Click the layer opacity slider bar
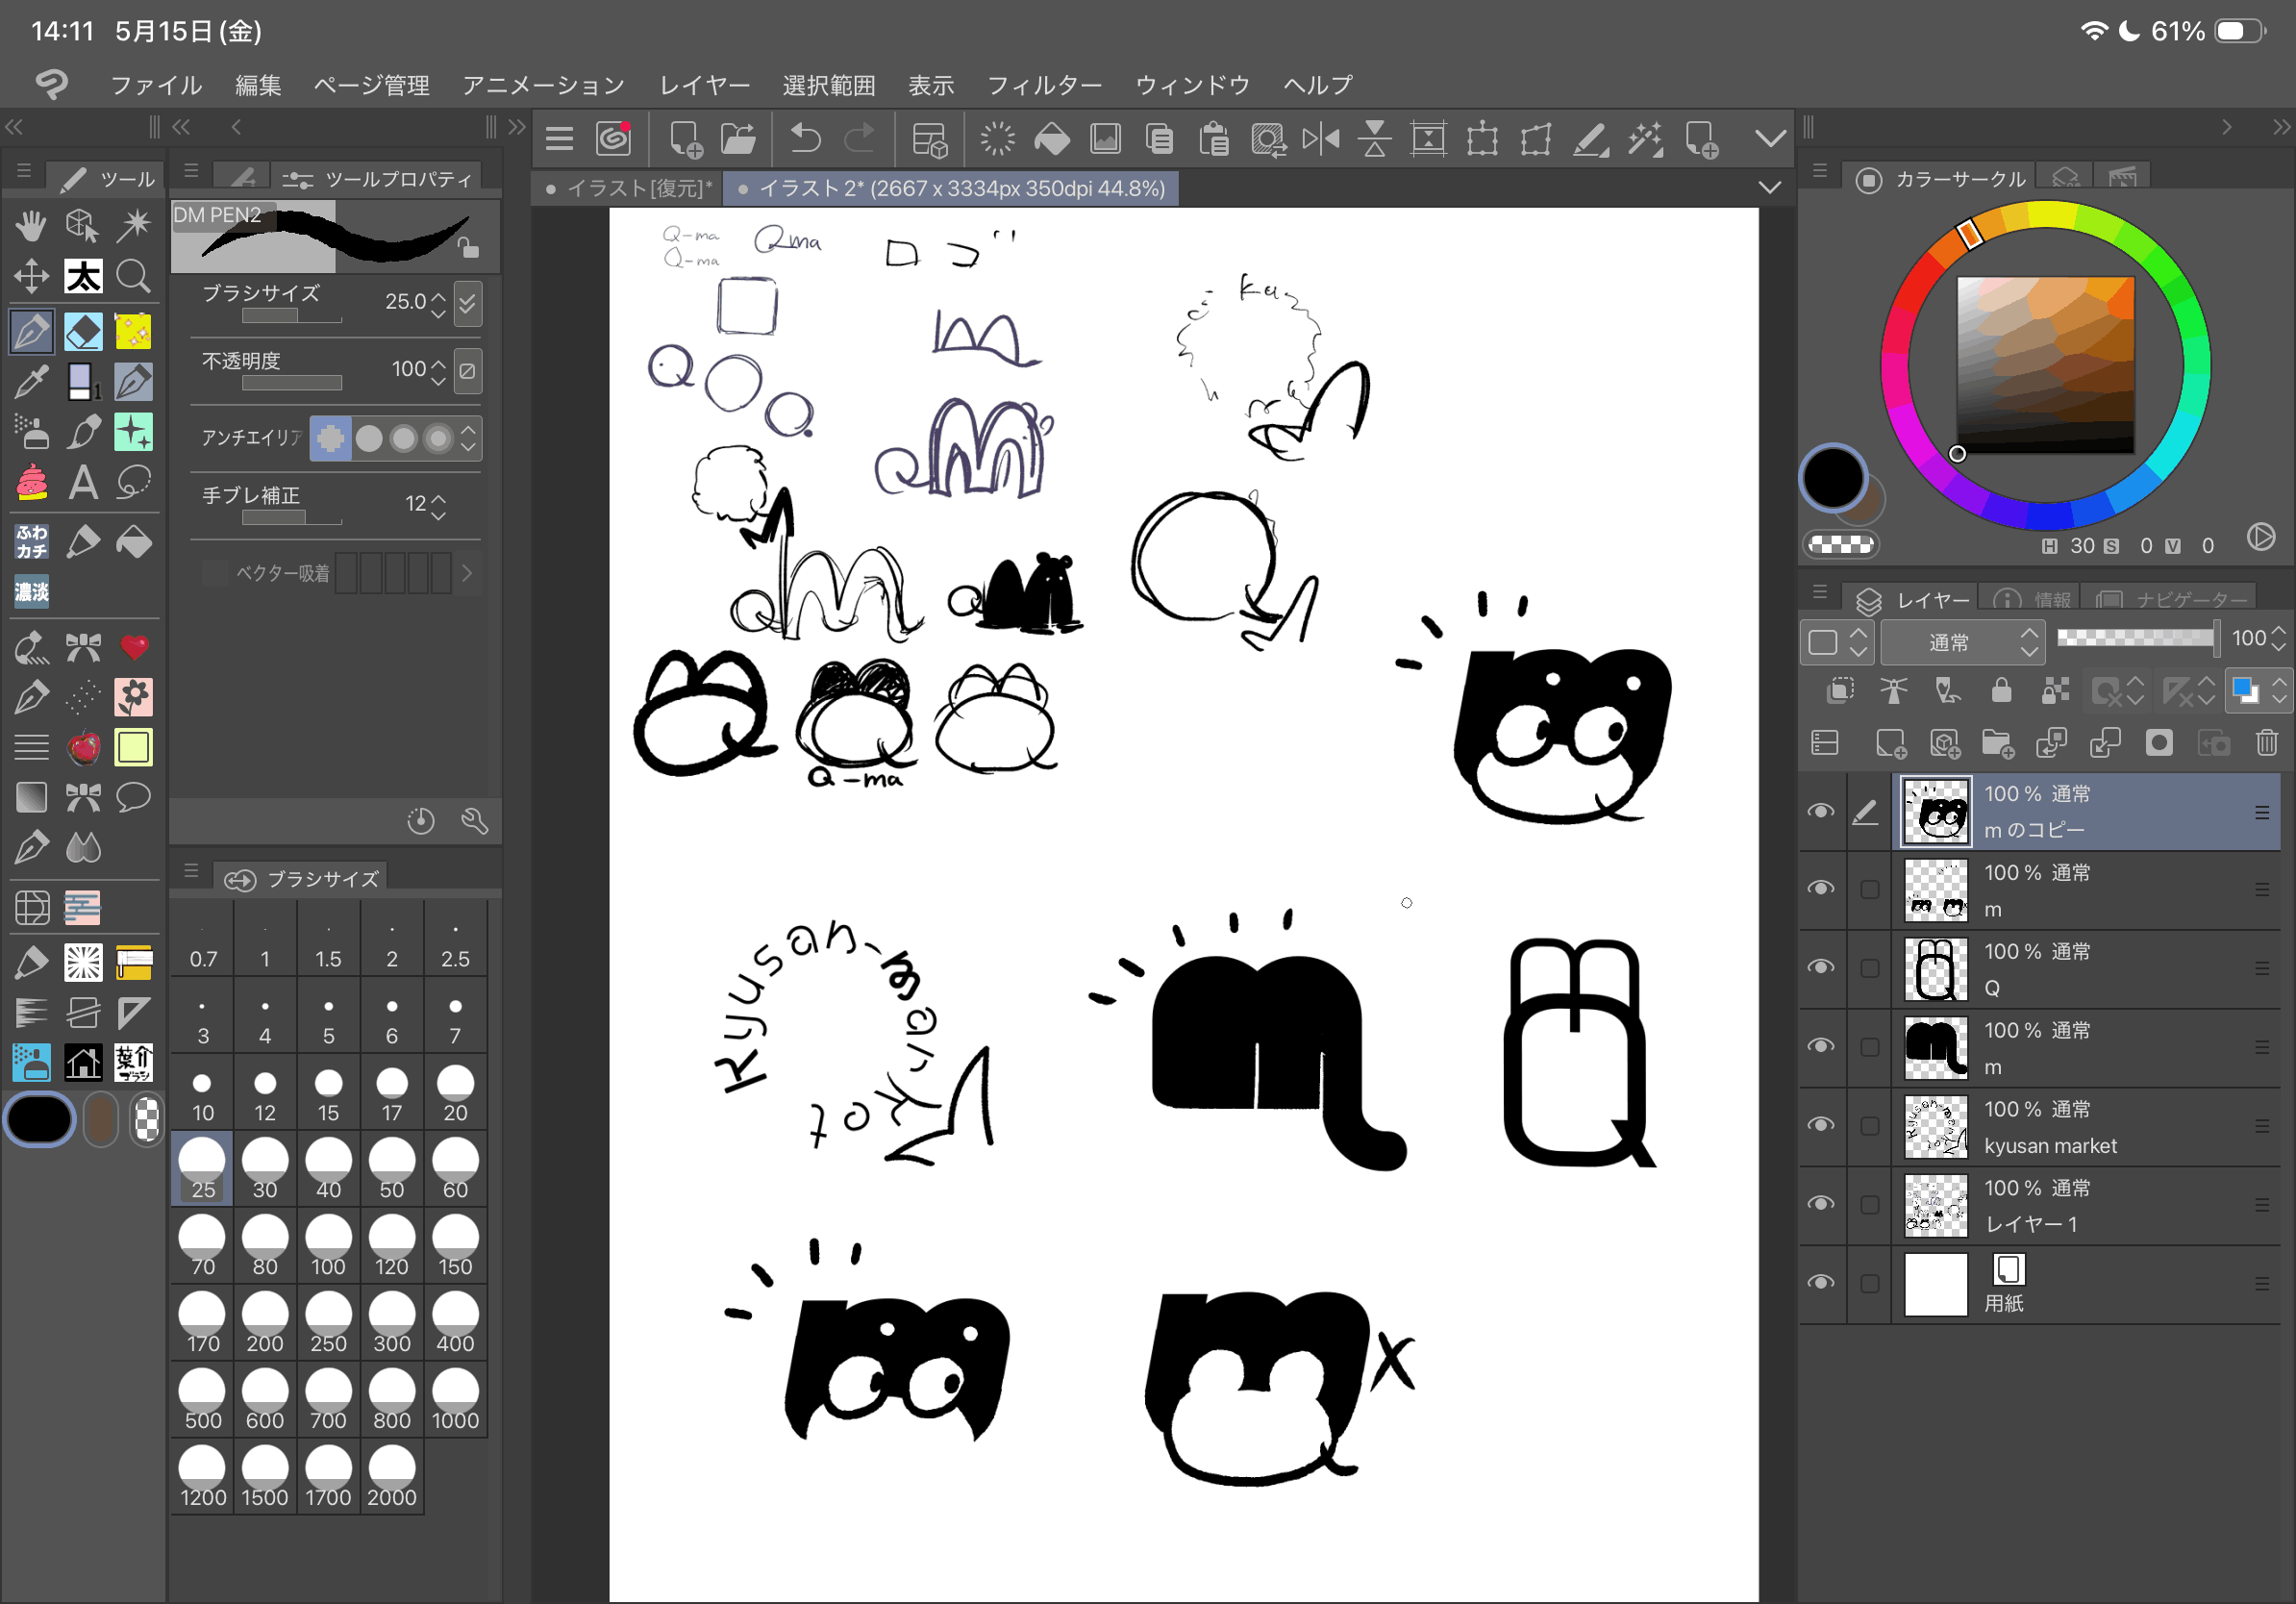This screenshot has height=1604, width=2296. pyautogui.click(x=2135, y=638)
